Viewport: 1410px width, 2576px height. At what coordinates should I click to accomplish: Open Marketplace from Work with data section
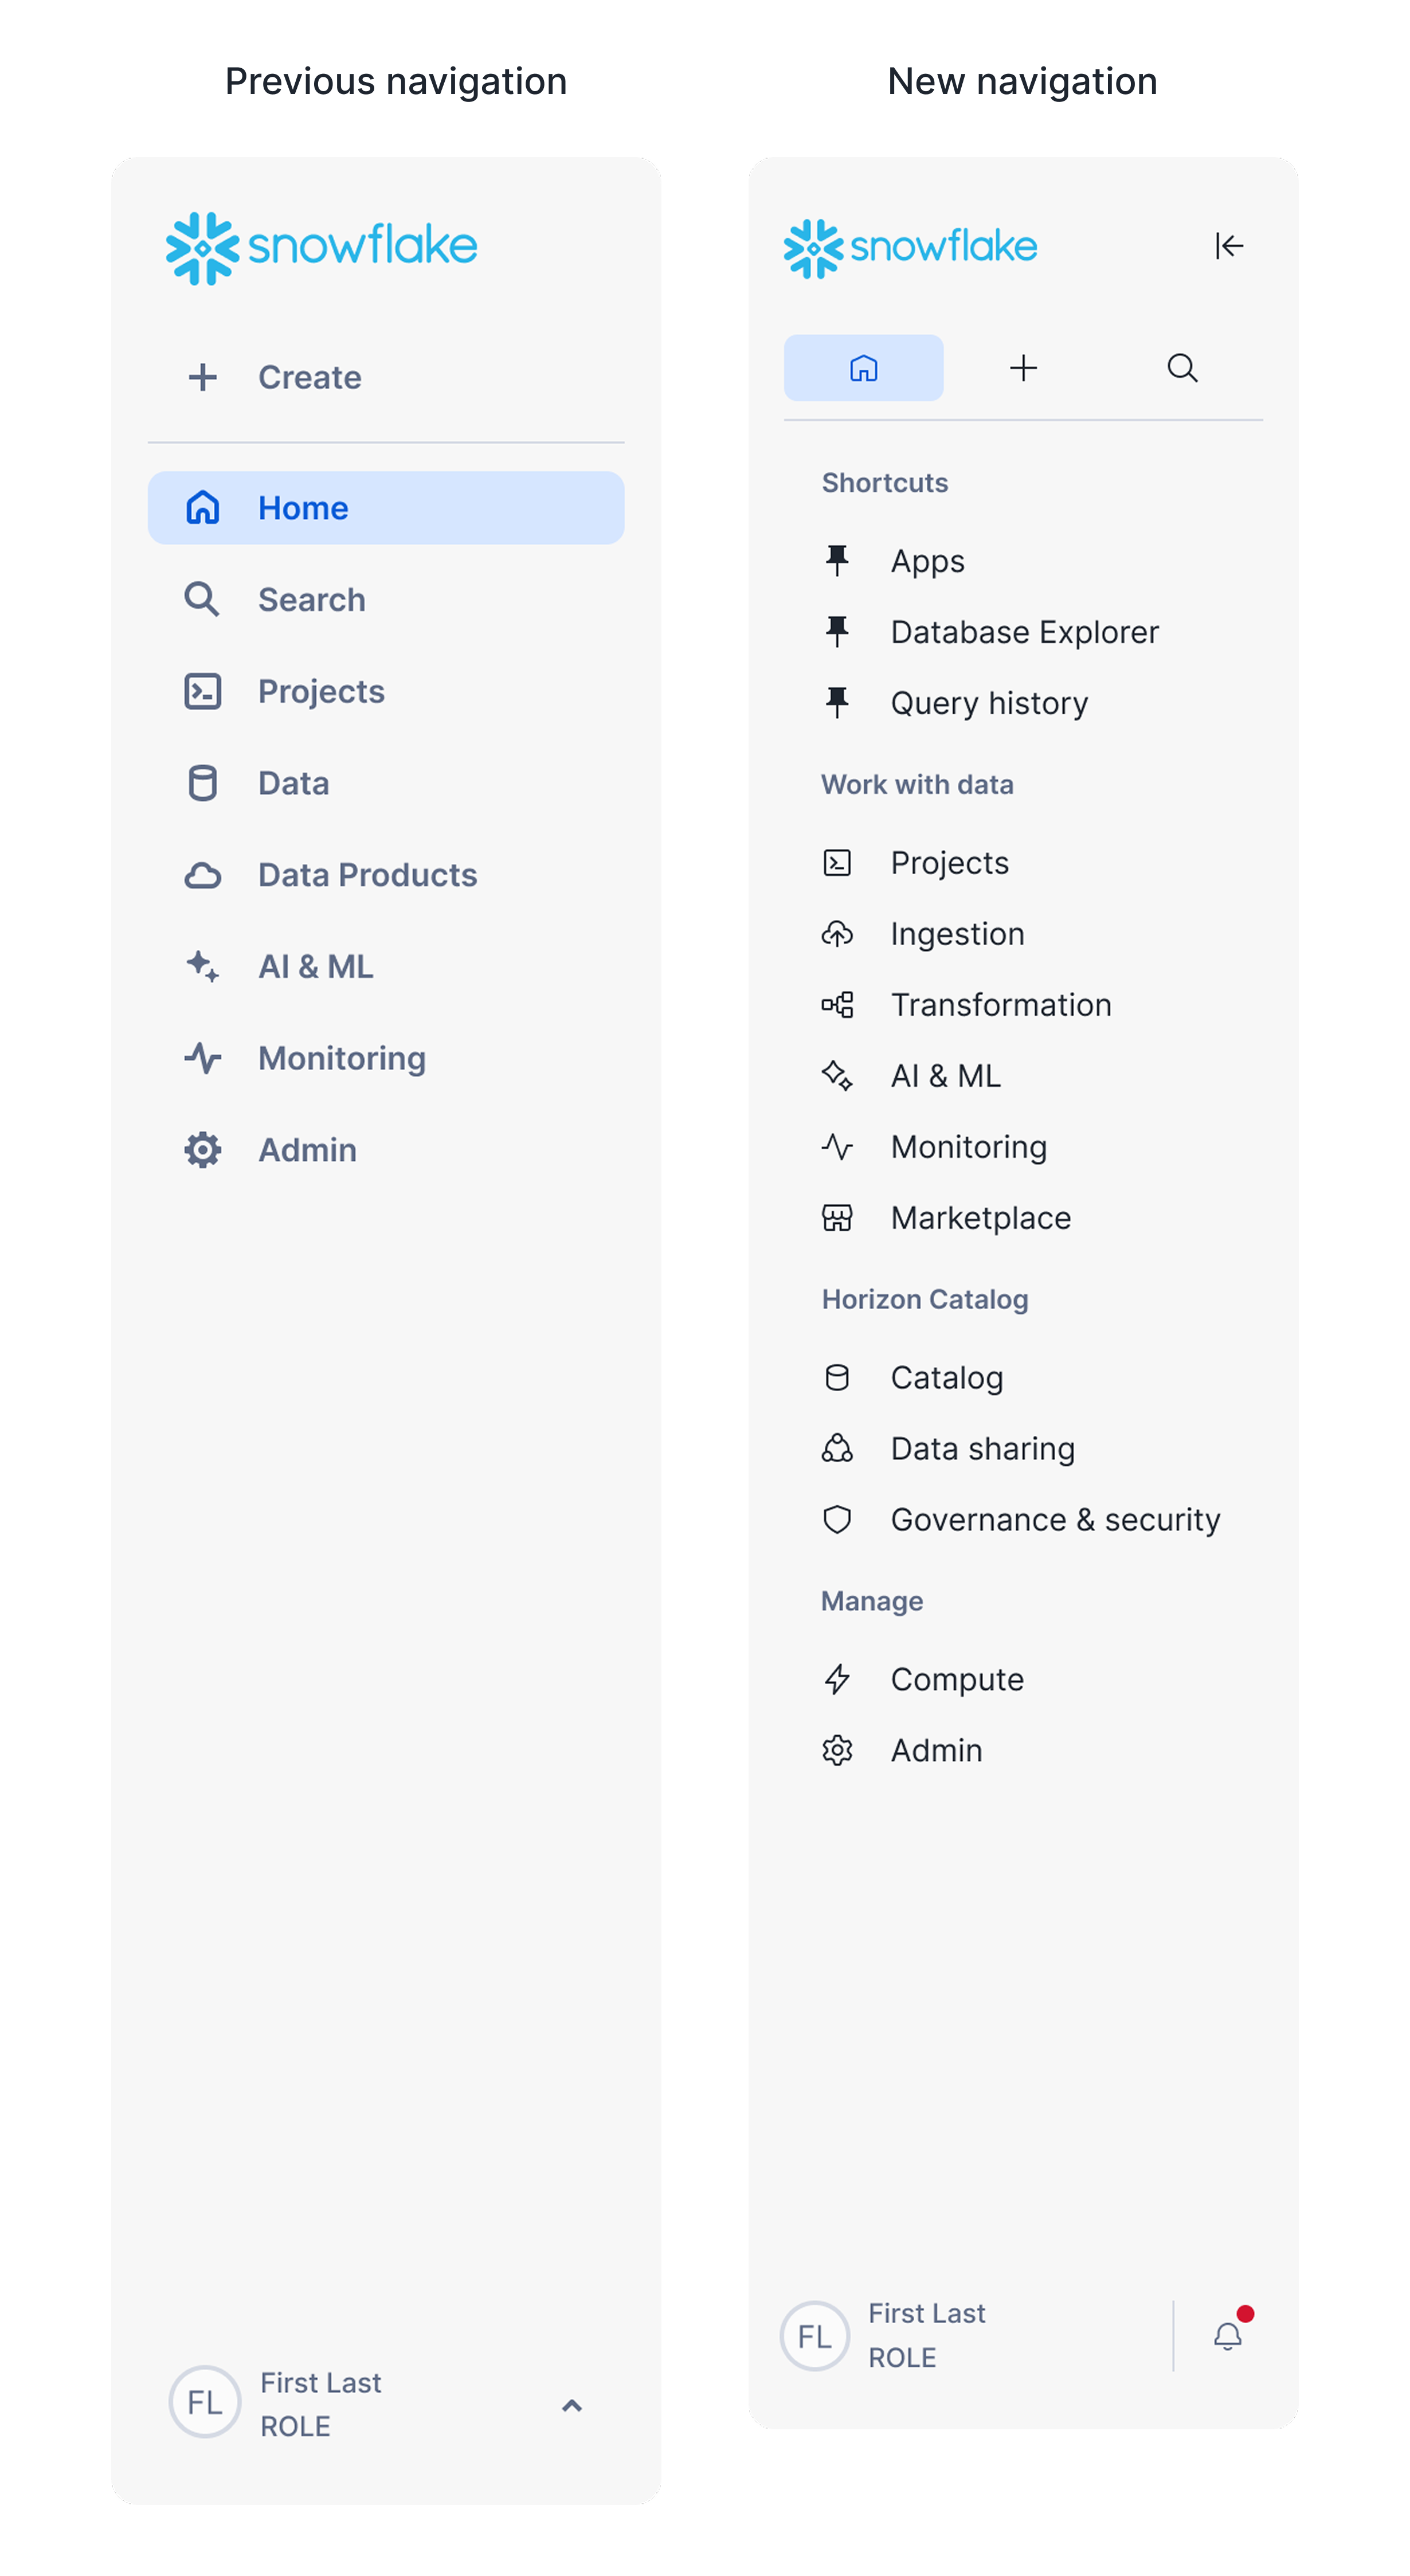[980, 1217]
